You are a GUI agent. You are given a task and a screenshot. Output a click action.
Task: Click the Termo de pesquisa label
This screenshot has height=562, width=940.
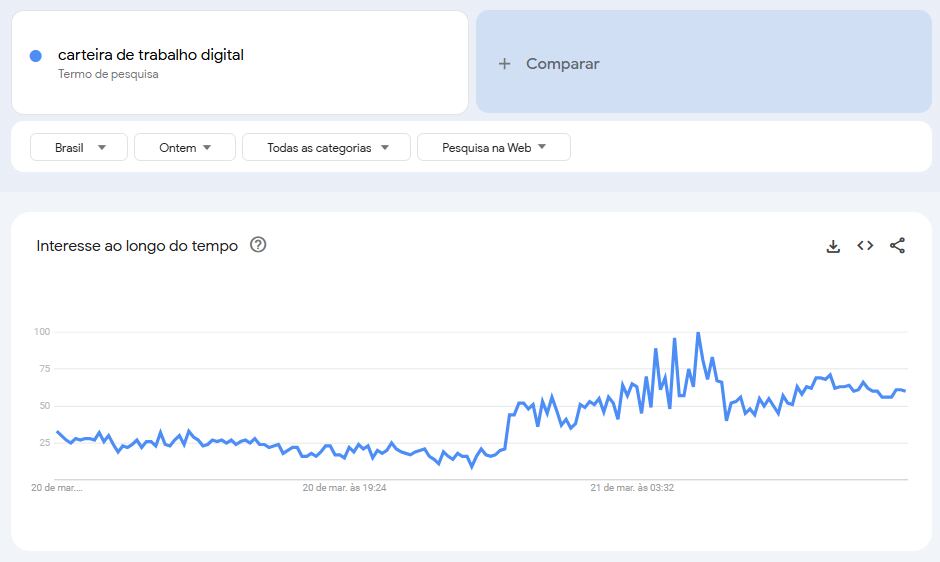[x=108, y=74]
